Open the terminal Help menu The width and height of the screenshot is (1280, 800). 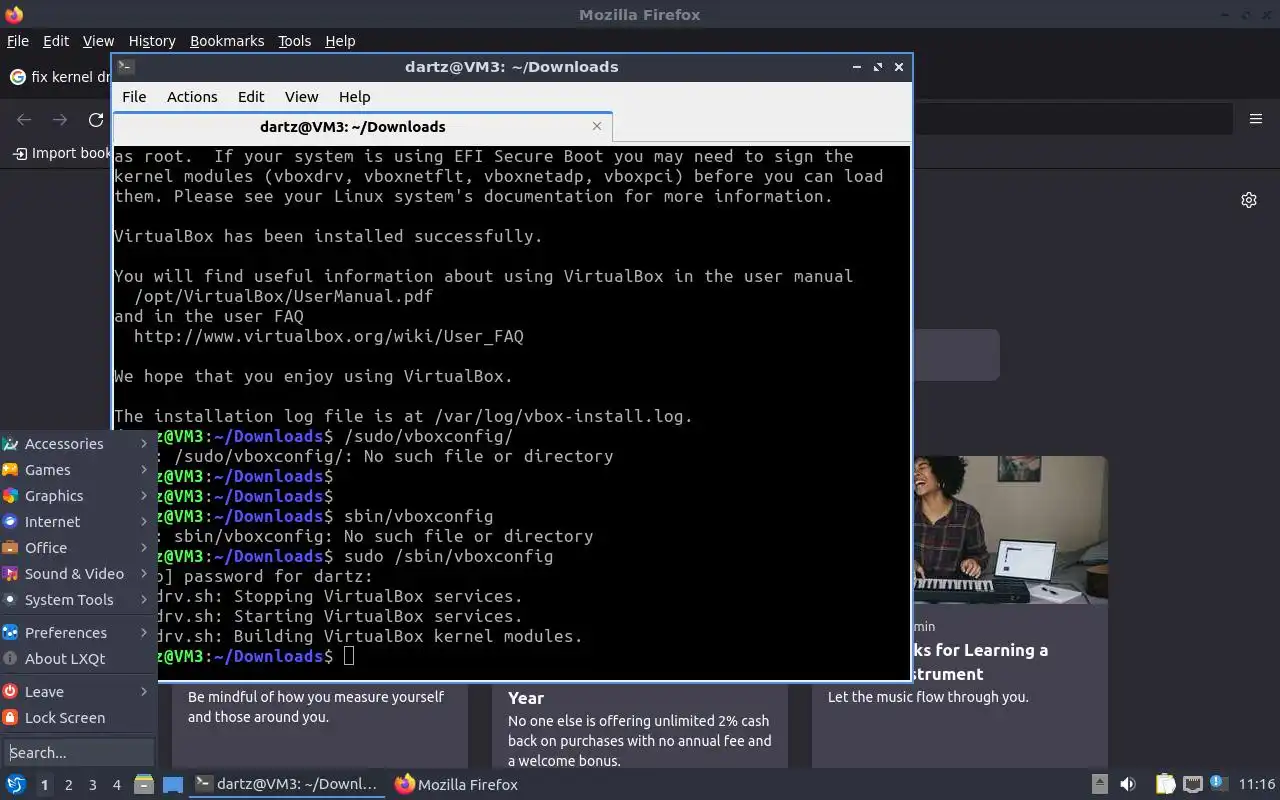[354, 97]
